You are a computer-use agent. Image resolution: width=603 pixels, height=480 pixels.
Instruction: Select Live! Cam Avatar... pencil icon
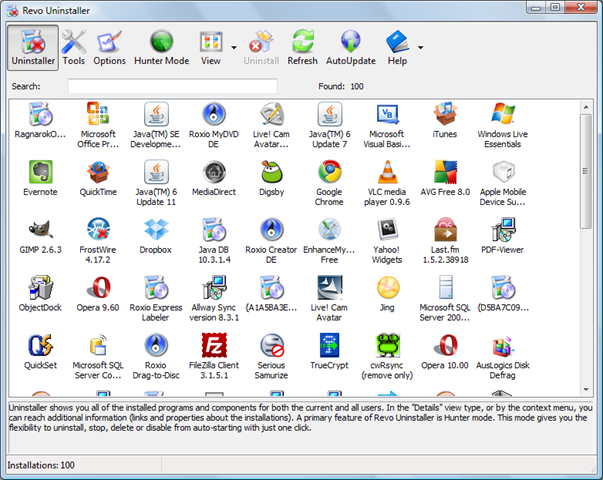coord(272,114)
